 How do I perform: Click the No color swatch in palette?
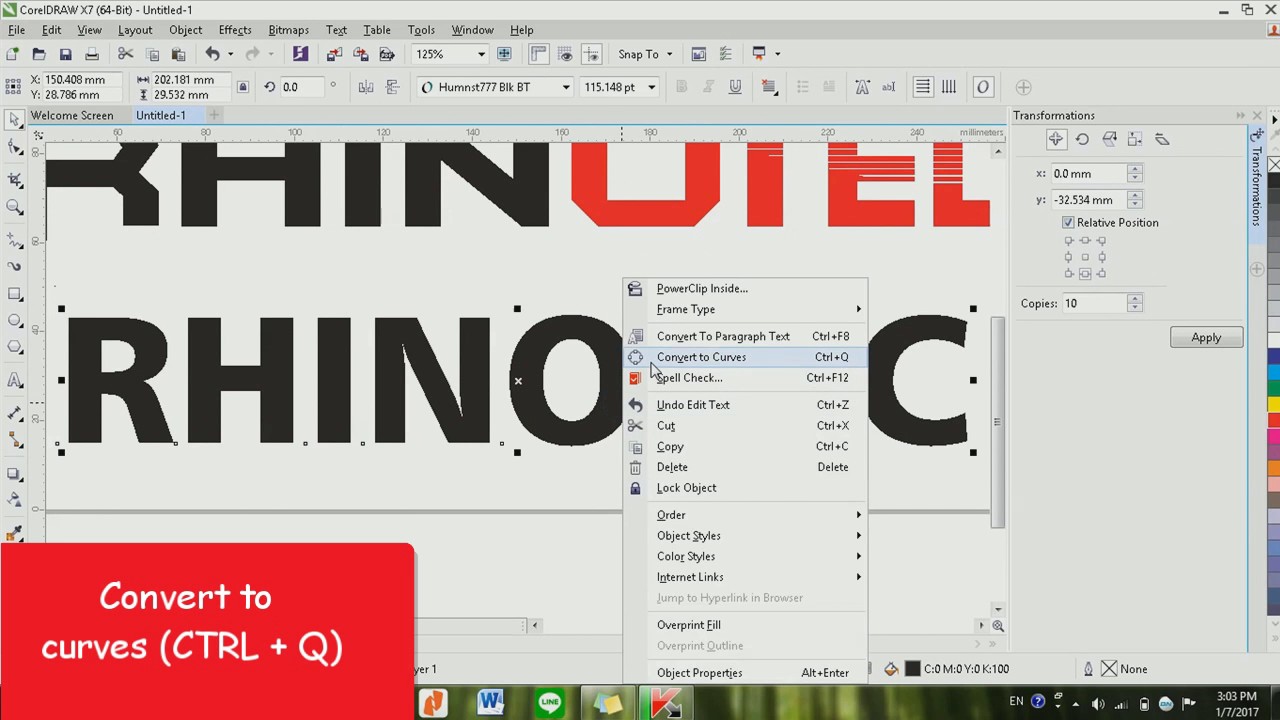pyautogui.click(x=1274, y=164)
